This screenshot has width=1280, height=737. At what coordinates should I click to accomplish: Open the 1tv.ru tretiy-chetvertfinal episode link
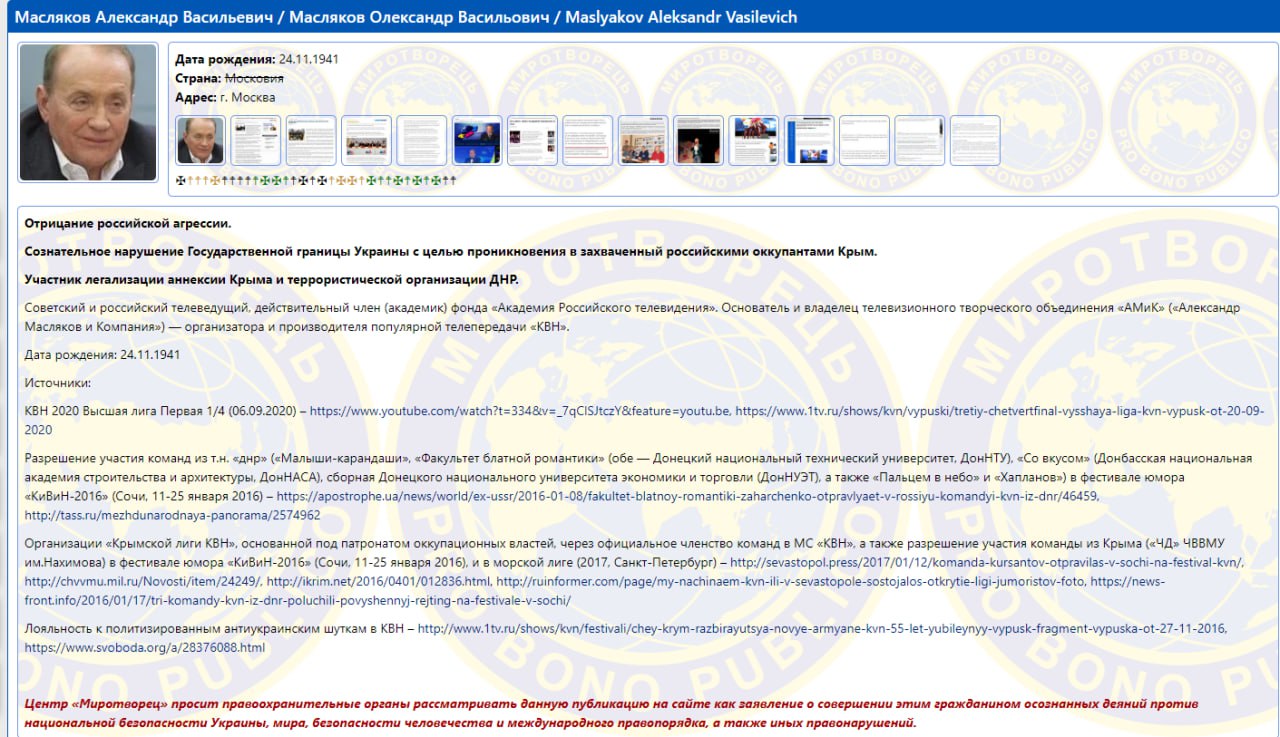(999, 411)
